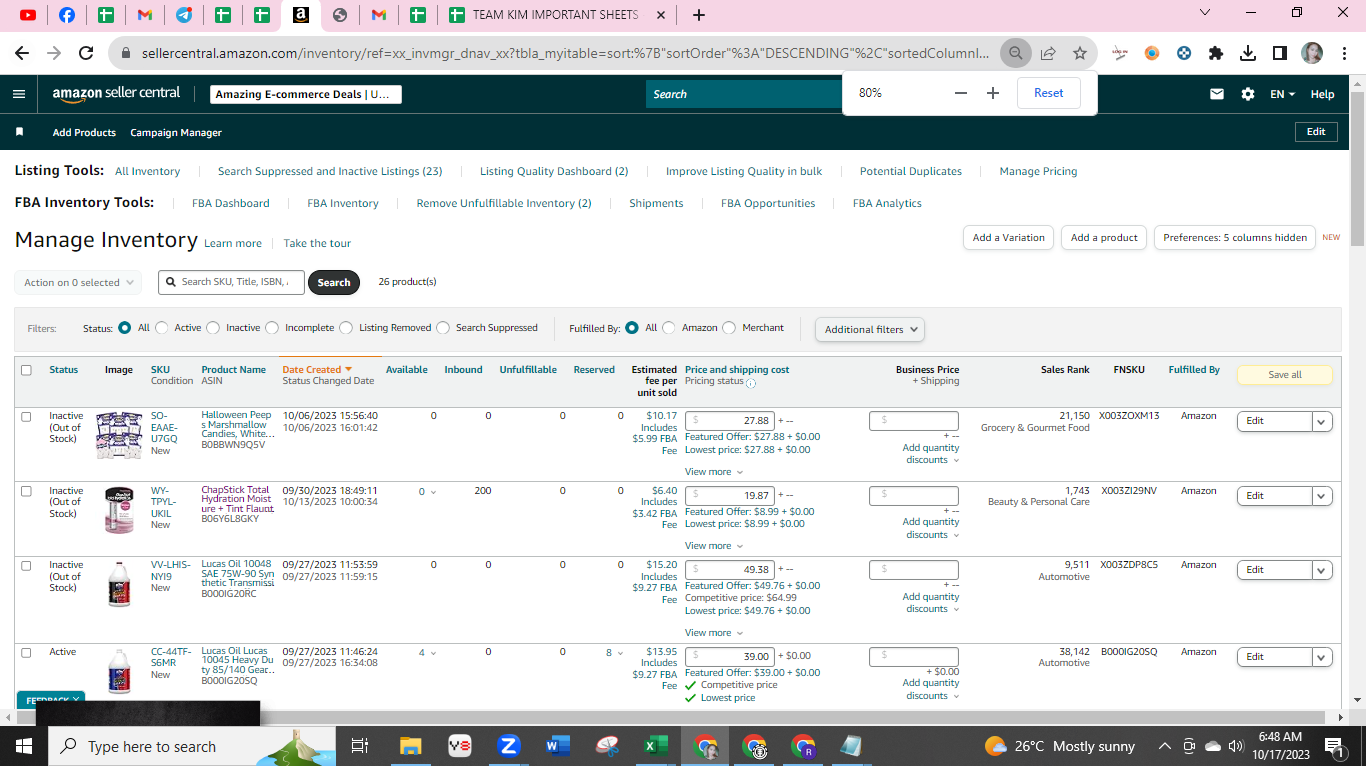Image resolution: width=1366 pixels, height=766 pixels.
Task: Expand View more for the Lucas Oil 10048 row
Action: [x=714, y=632]
